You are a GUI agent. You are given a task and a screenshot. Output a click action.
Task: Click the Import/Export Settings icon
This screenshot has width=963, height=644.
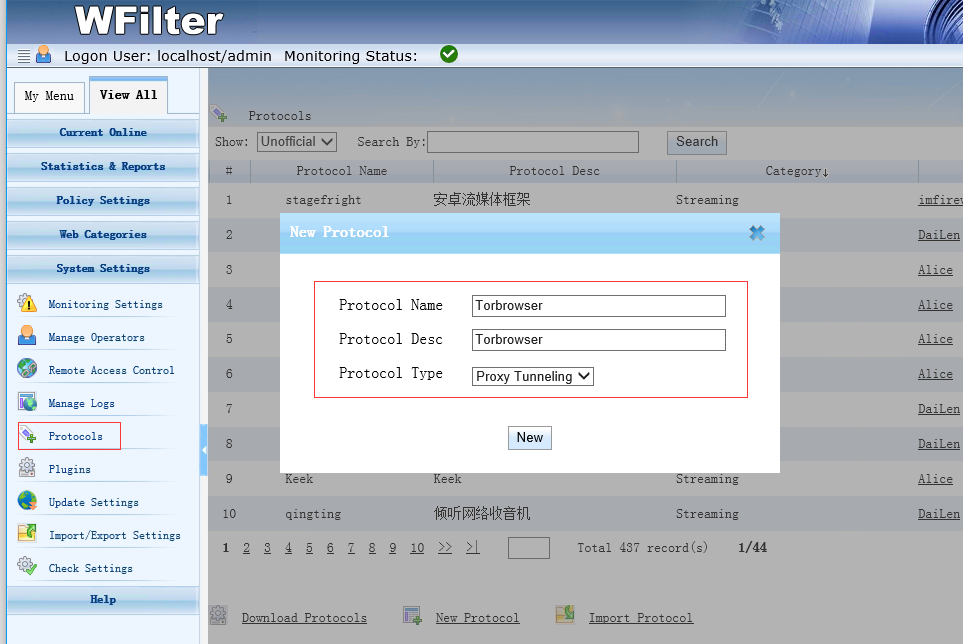tap(27, 533)
